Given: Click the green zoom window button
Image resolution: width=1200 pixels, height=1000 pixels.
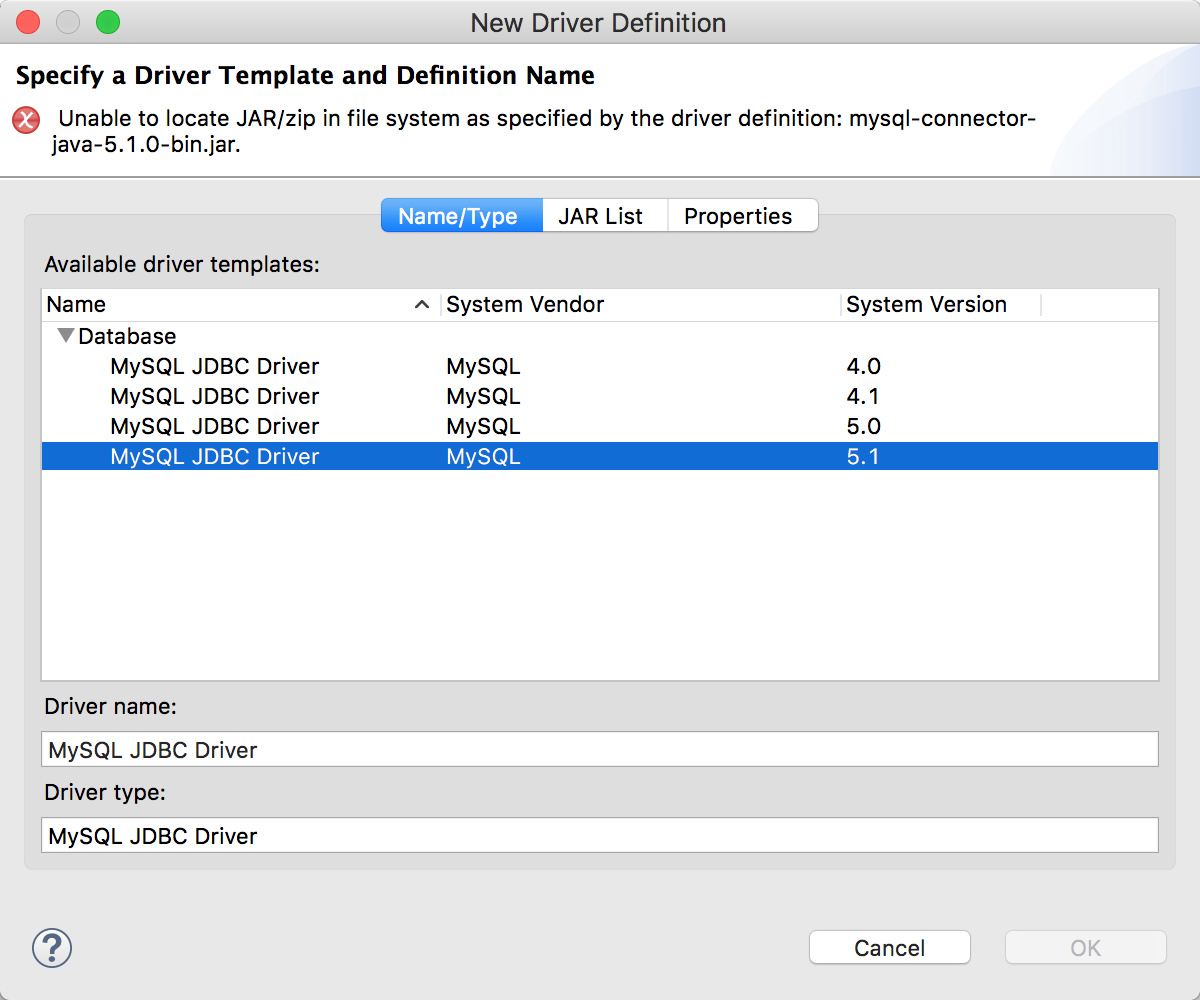Looking at the screenshot, I should [x=107, y=22].
